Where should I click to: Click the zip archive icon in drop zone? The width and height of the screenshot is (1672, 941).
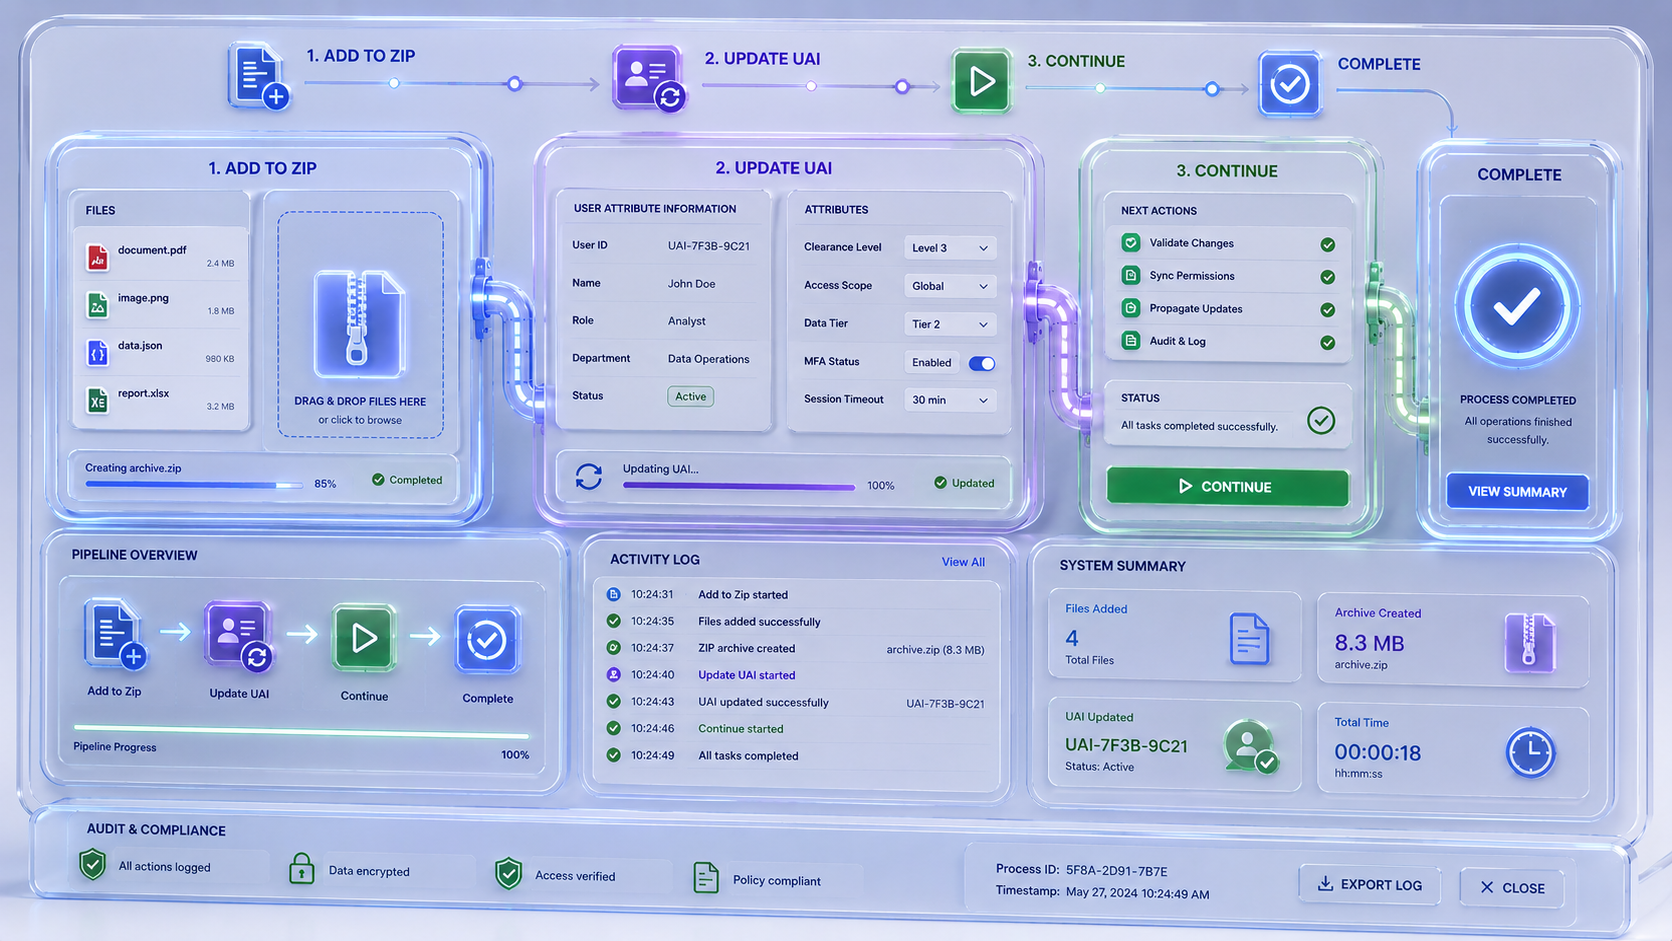pos(359,323)
